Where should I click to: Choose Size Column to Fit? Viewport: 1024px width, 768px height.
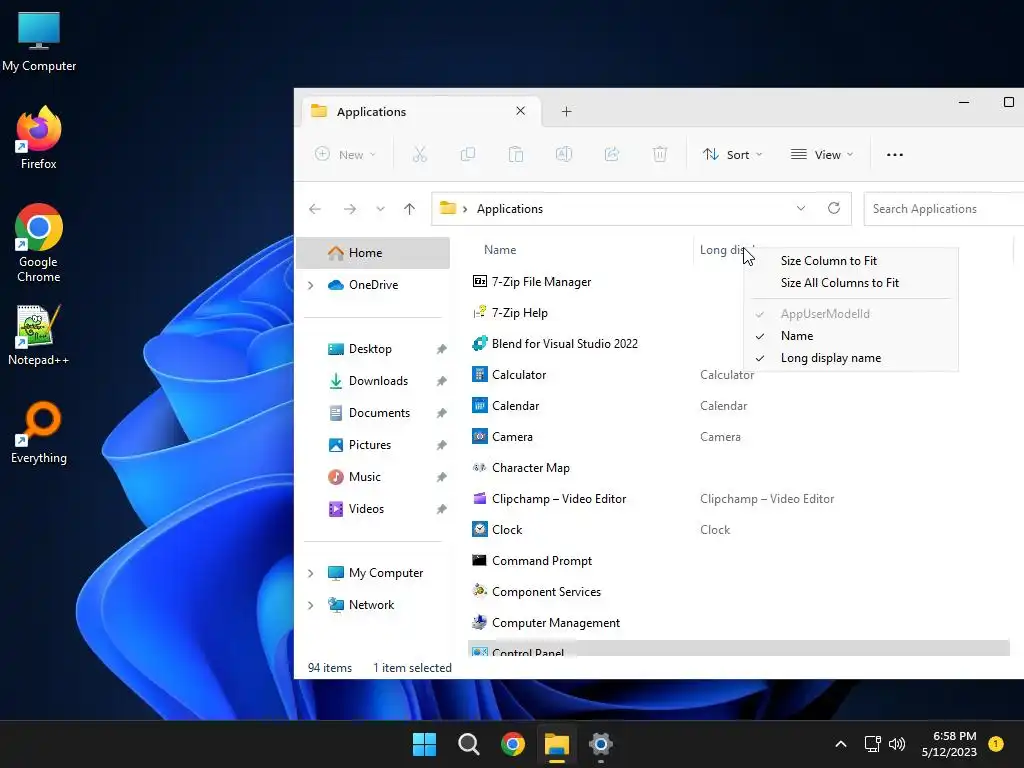829,261
